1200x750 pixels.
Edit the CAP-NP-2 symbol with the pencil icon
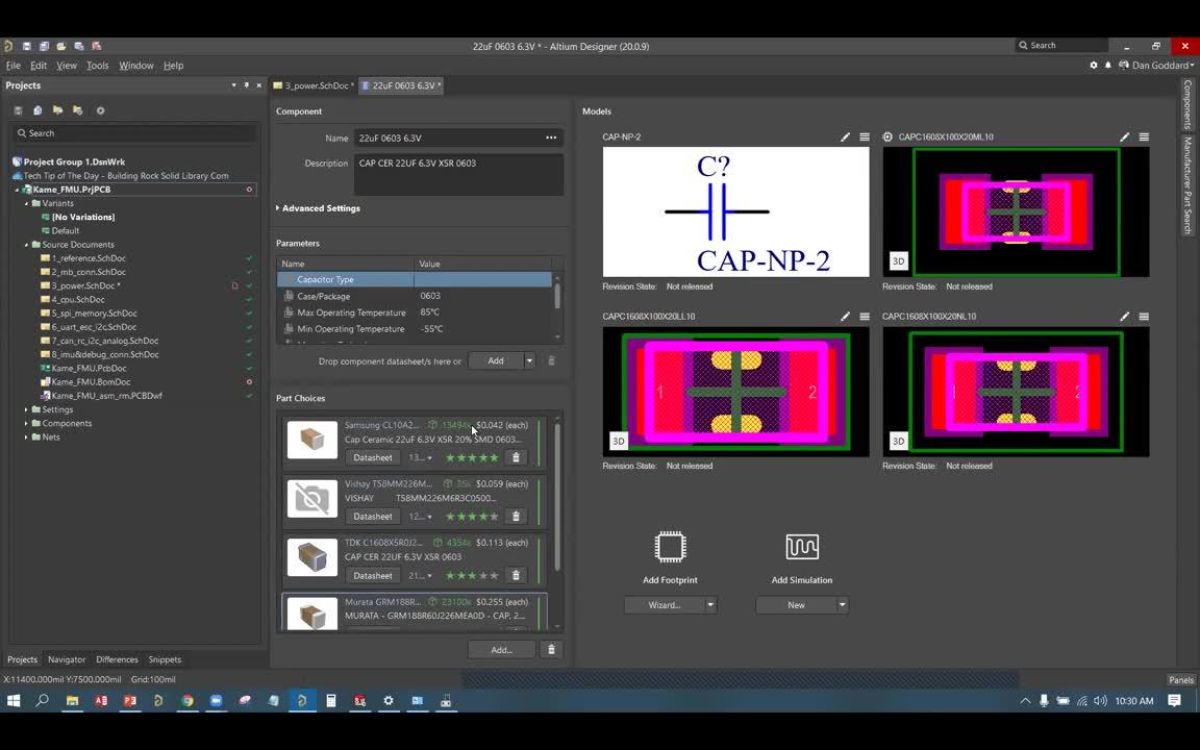[x=845, y=137]
